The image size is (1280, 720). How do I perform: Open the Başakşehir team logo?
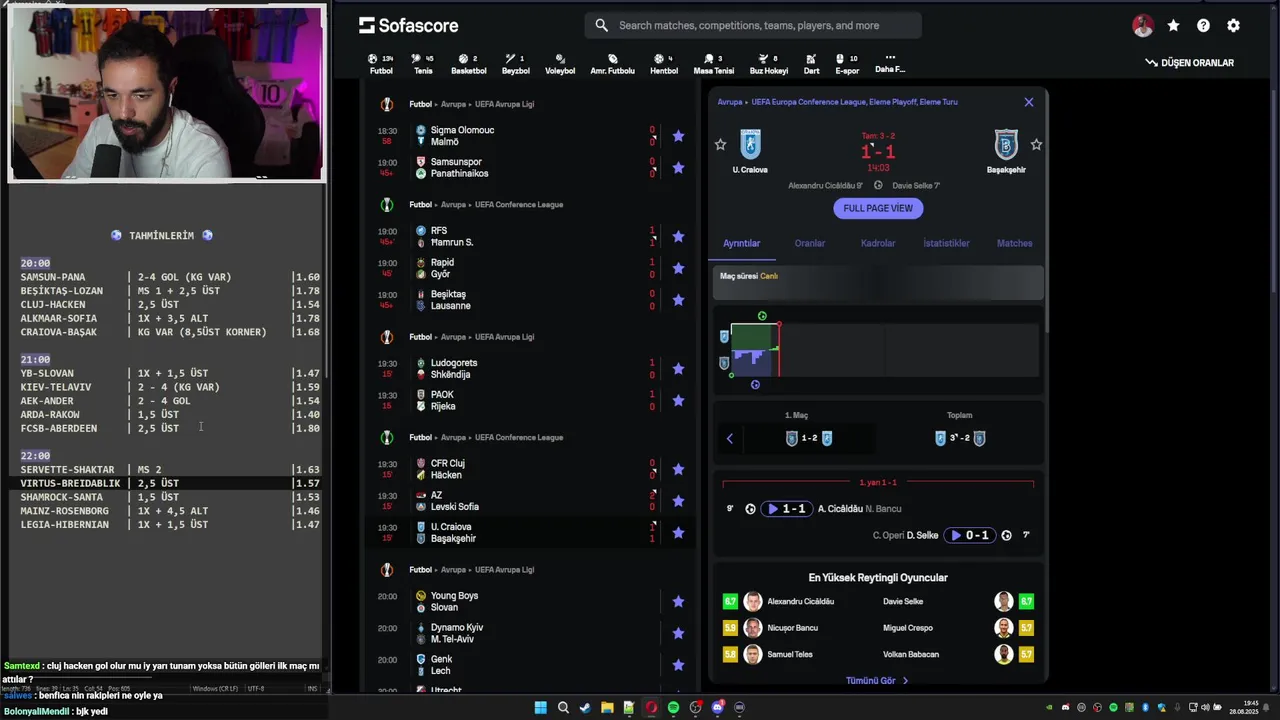1006,145
